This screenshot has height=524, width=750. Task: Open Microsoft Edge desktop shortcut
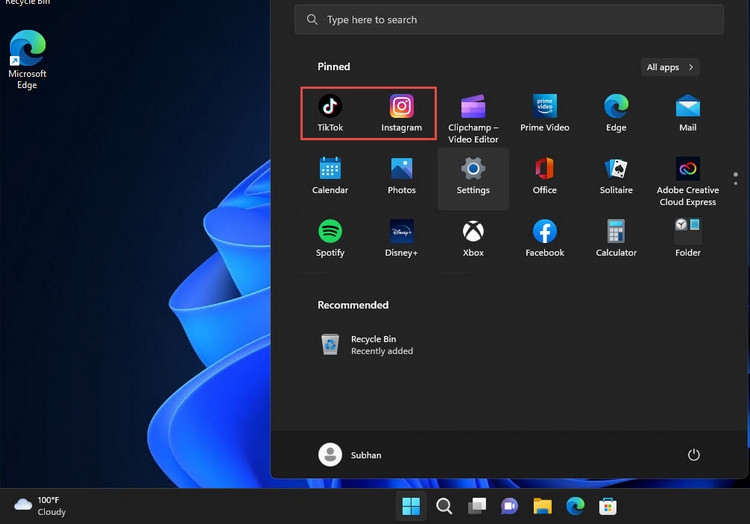[27, 60]
